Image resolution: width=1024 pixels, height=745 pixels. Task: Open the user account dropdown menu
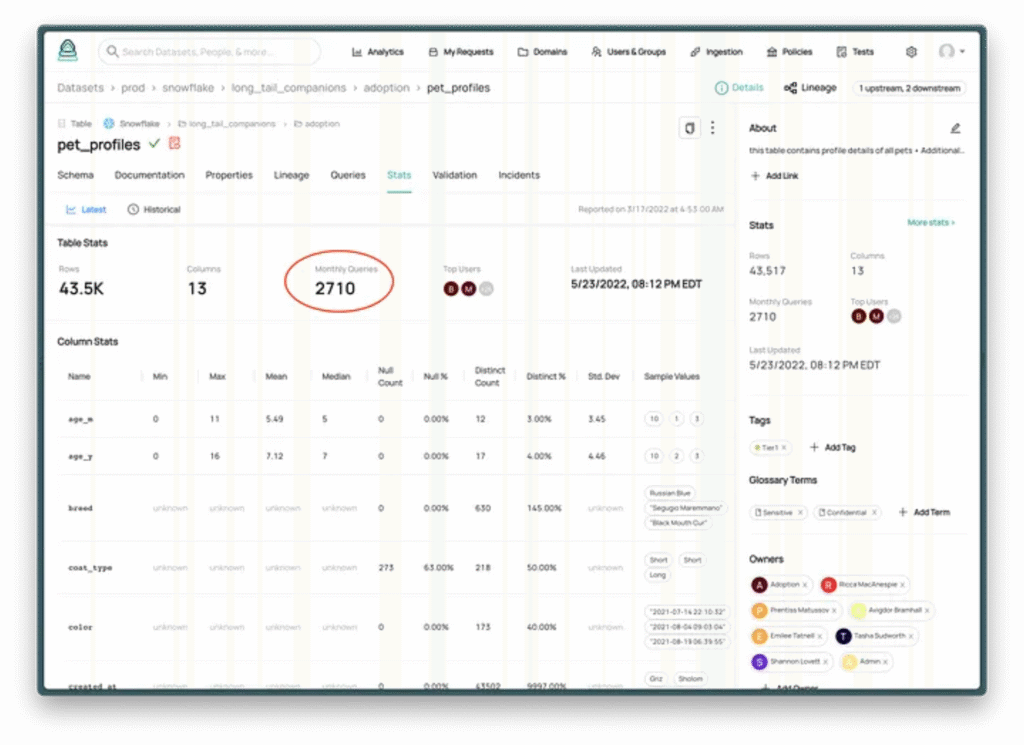tap(950, 51)
